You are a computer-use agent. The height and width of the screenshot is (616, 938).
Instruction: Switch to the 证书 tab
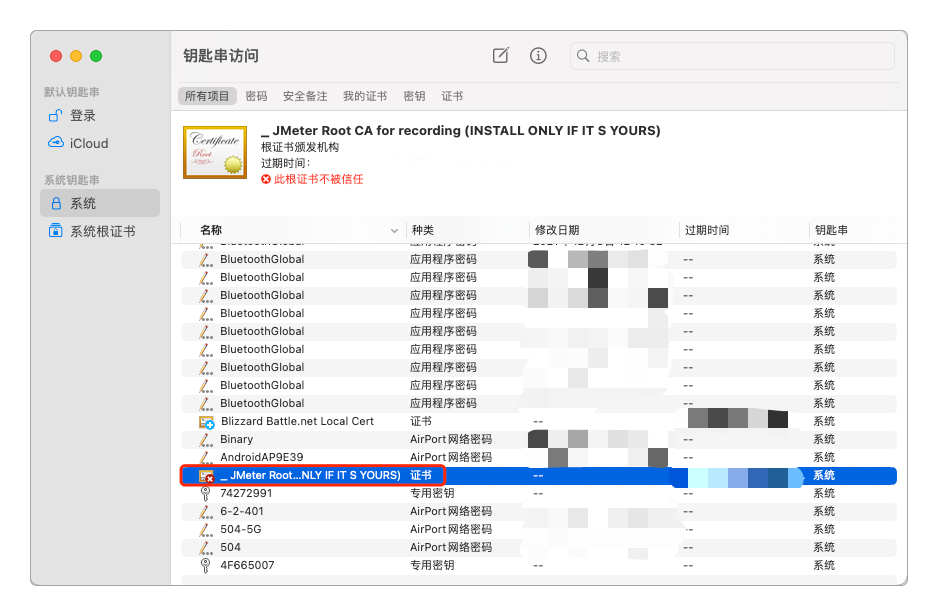tap(452, 96)
